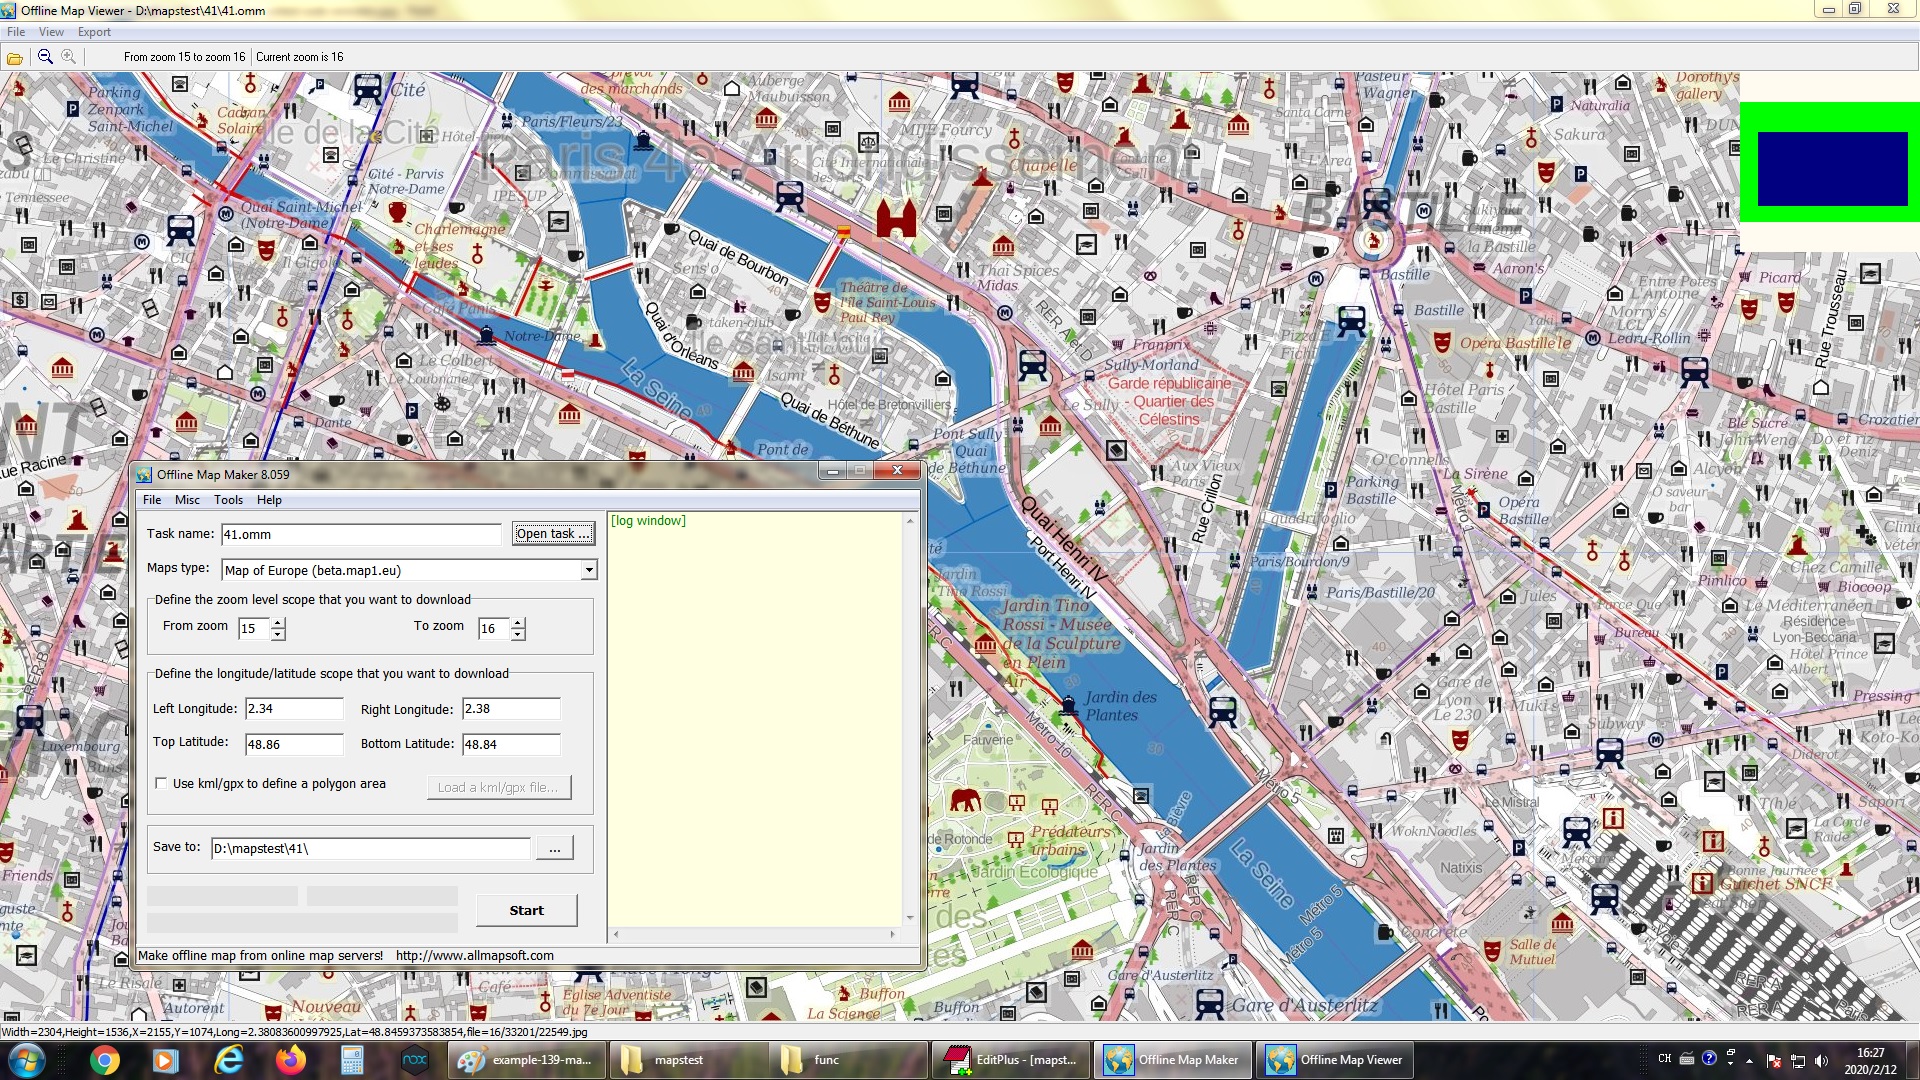The width and height of the screenshot is (1920, 1080).
Task: Open the Windows Start menu
Action: point(25,1060)
